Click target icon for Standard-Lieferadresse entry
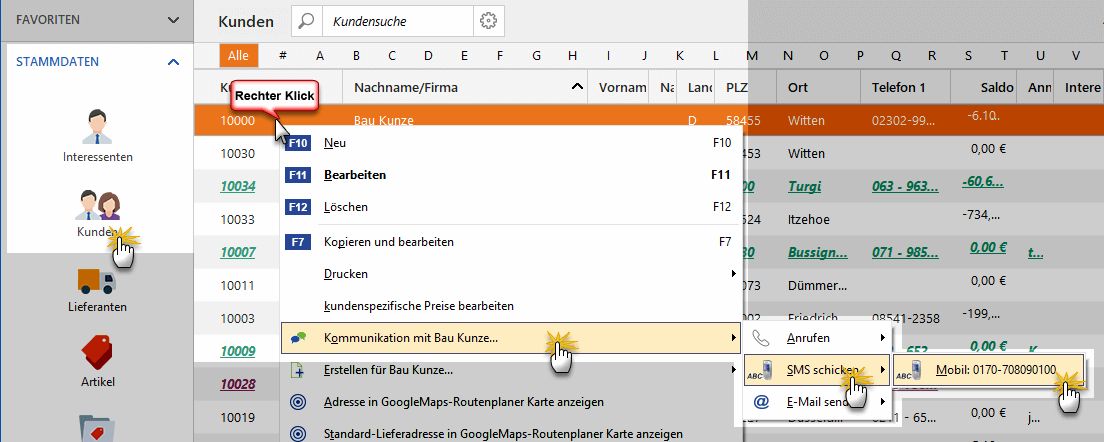Screen dimensions: 1104x442 [299, 434]
